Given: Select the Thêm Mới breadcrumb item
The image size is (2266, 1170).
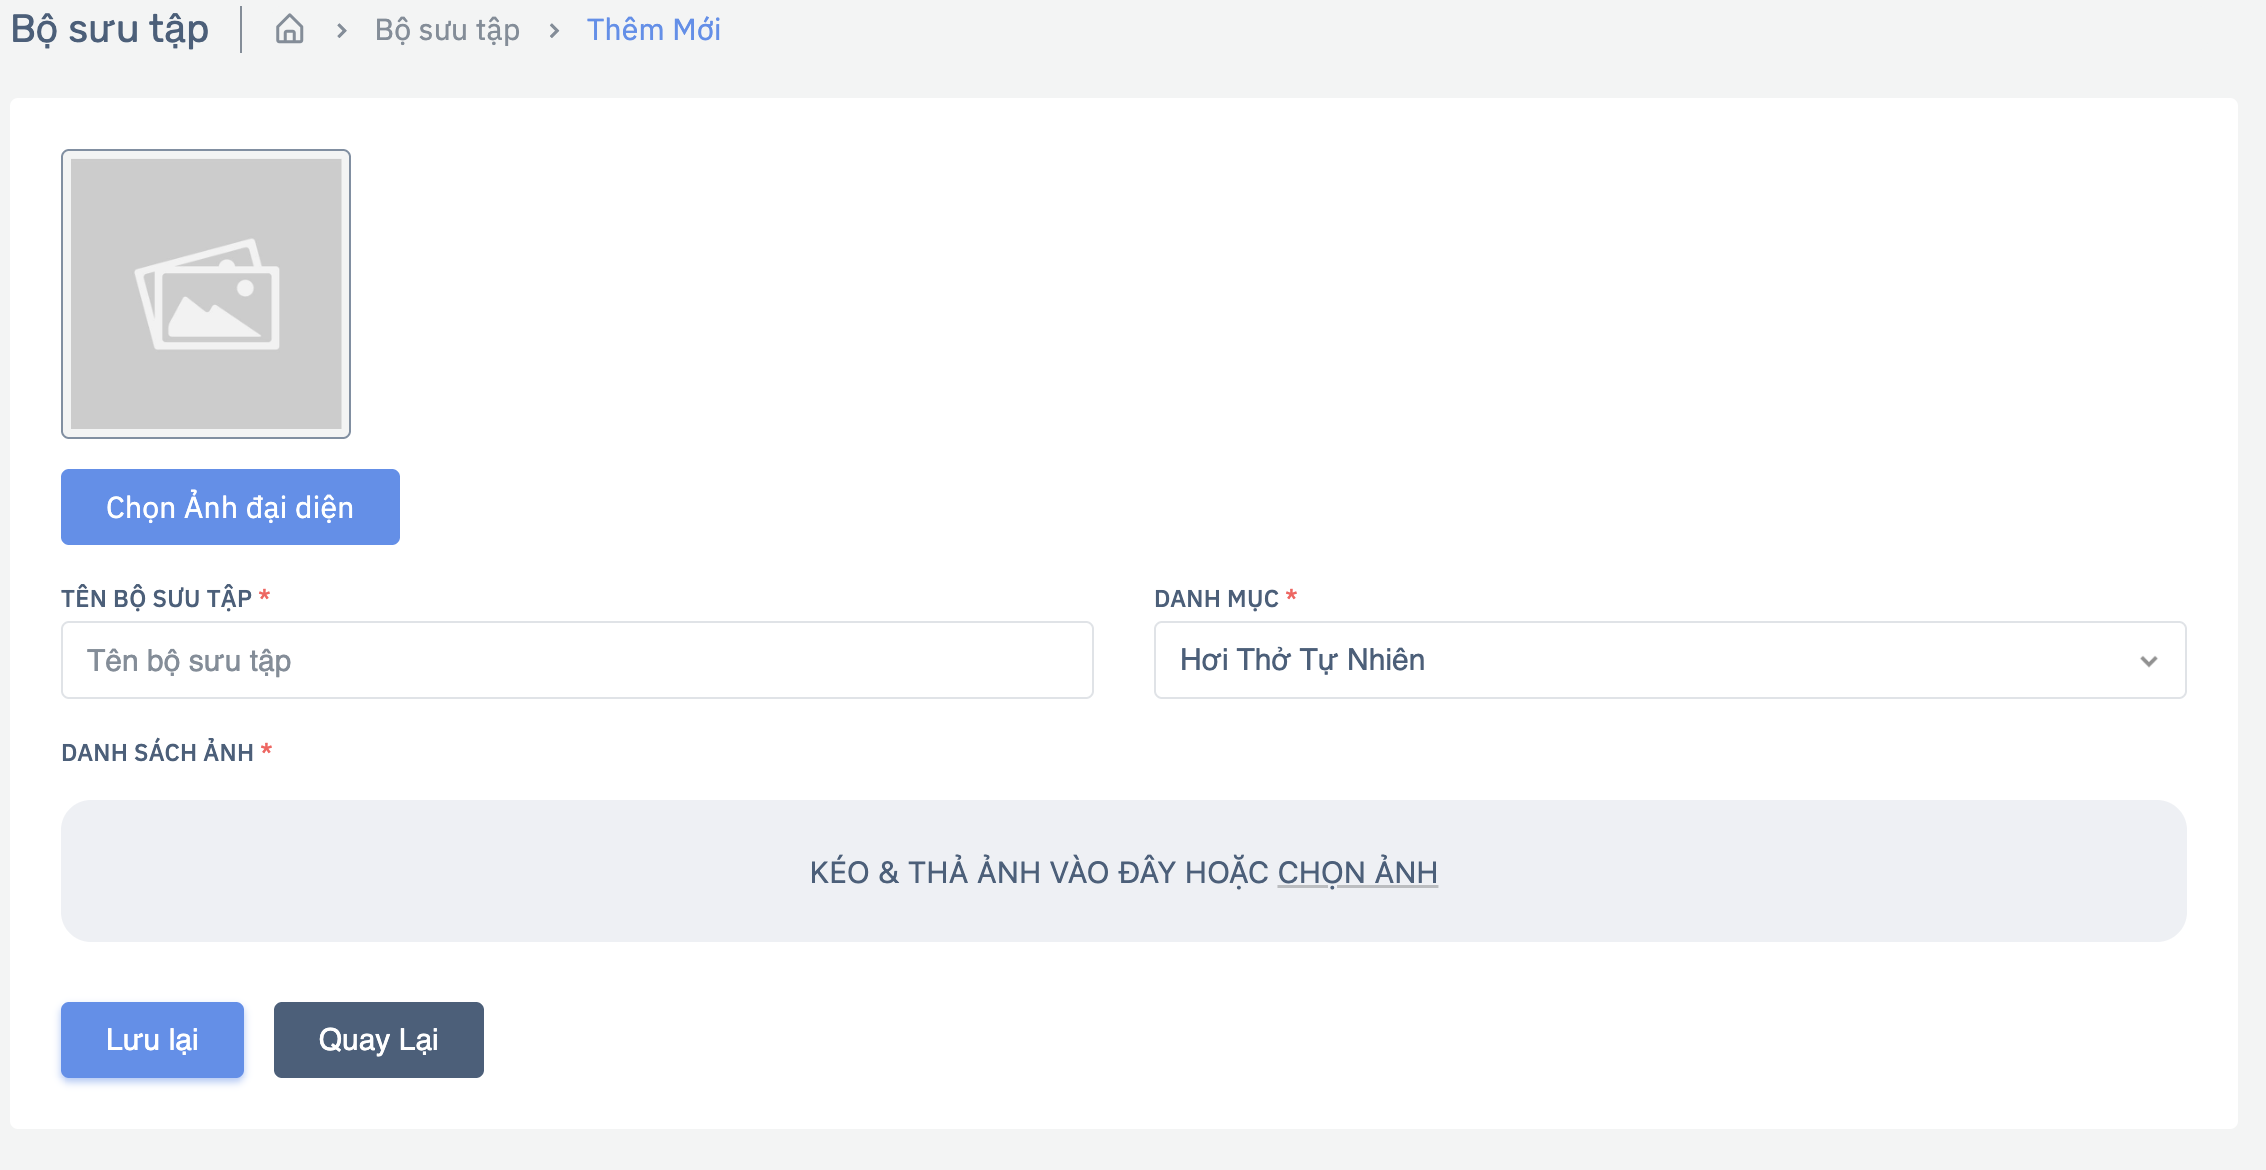Looking at the screenshot, I should tap(653, 30).
